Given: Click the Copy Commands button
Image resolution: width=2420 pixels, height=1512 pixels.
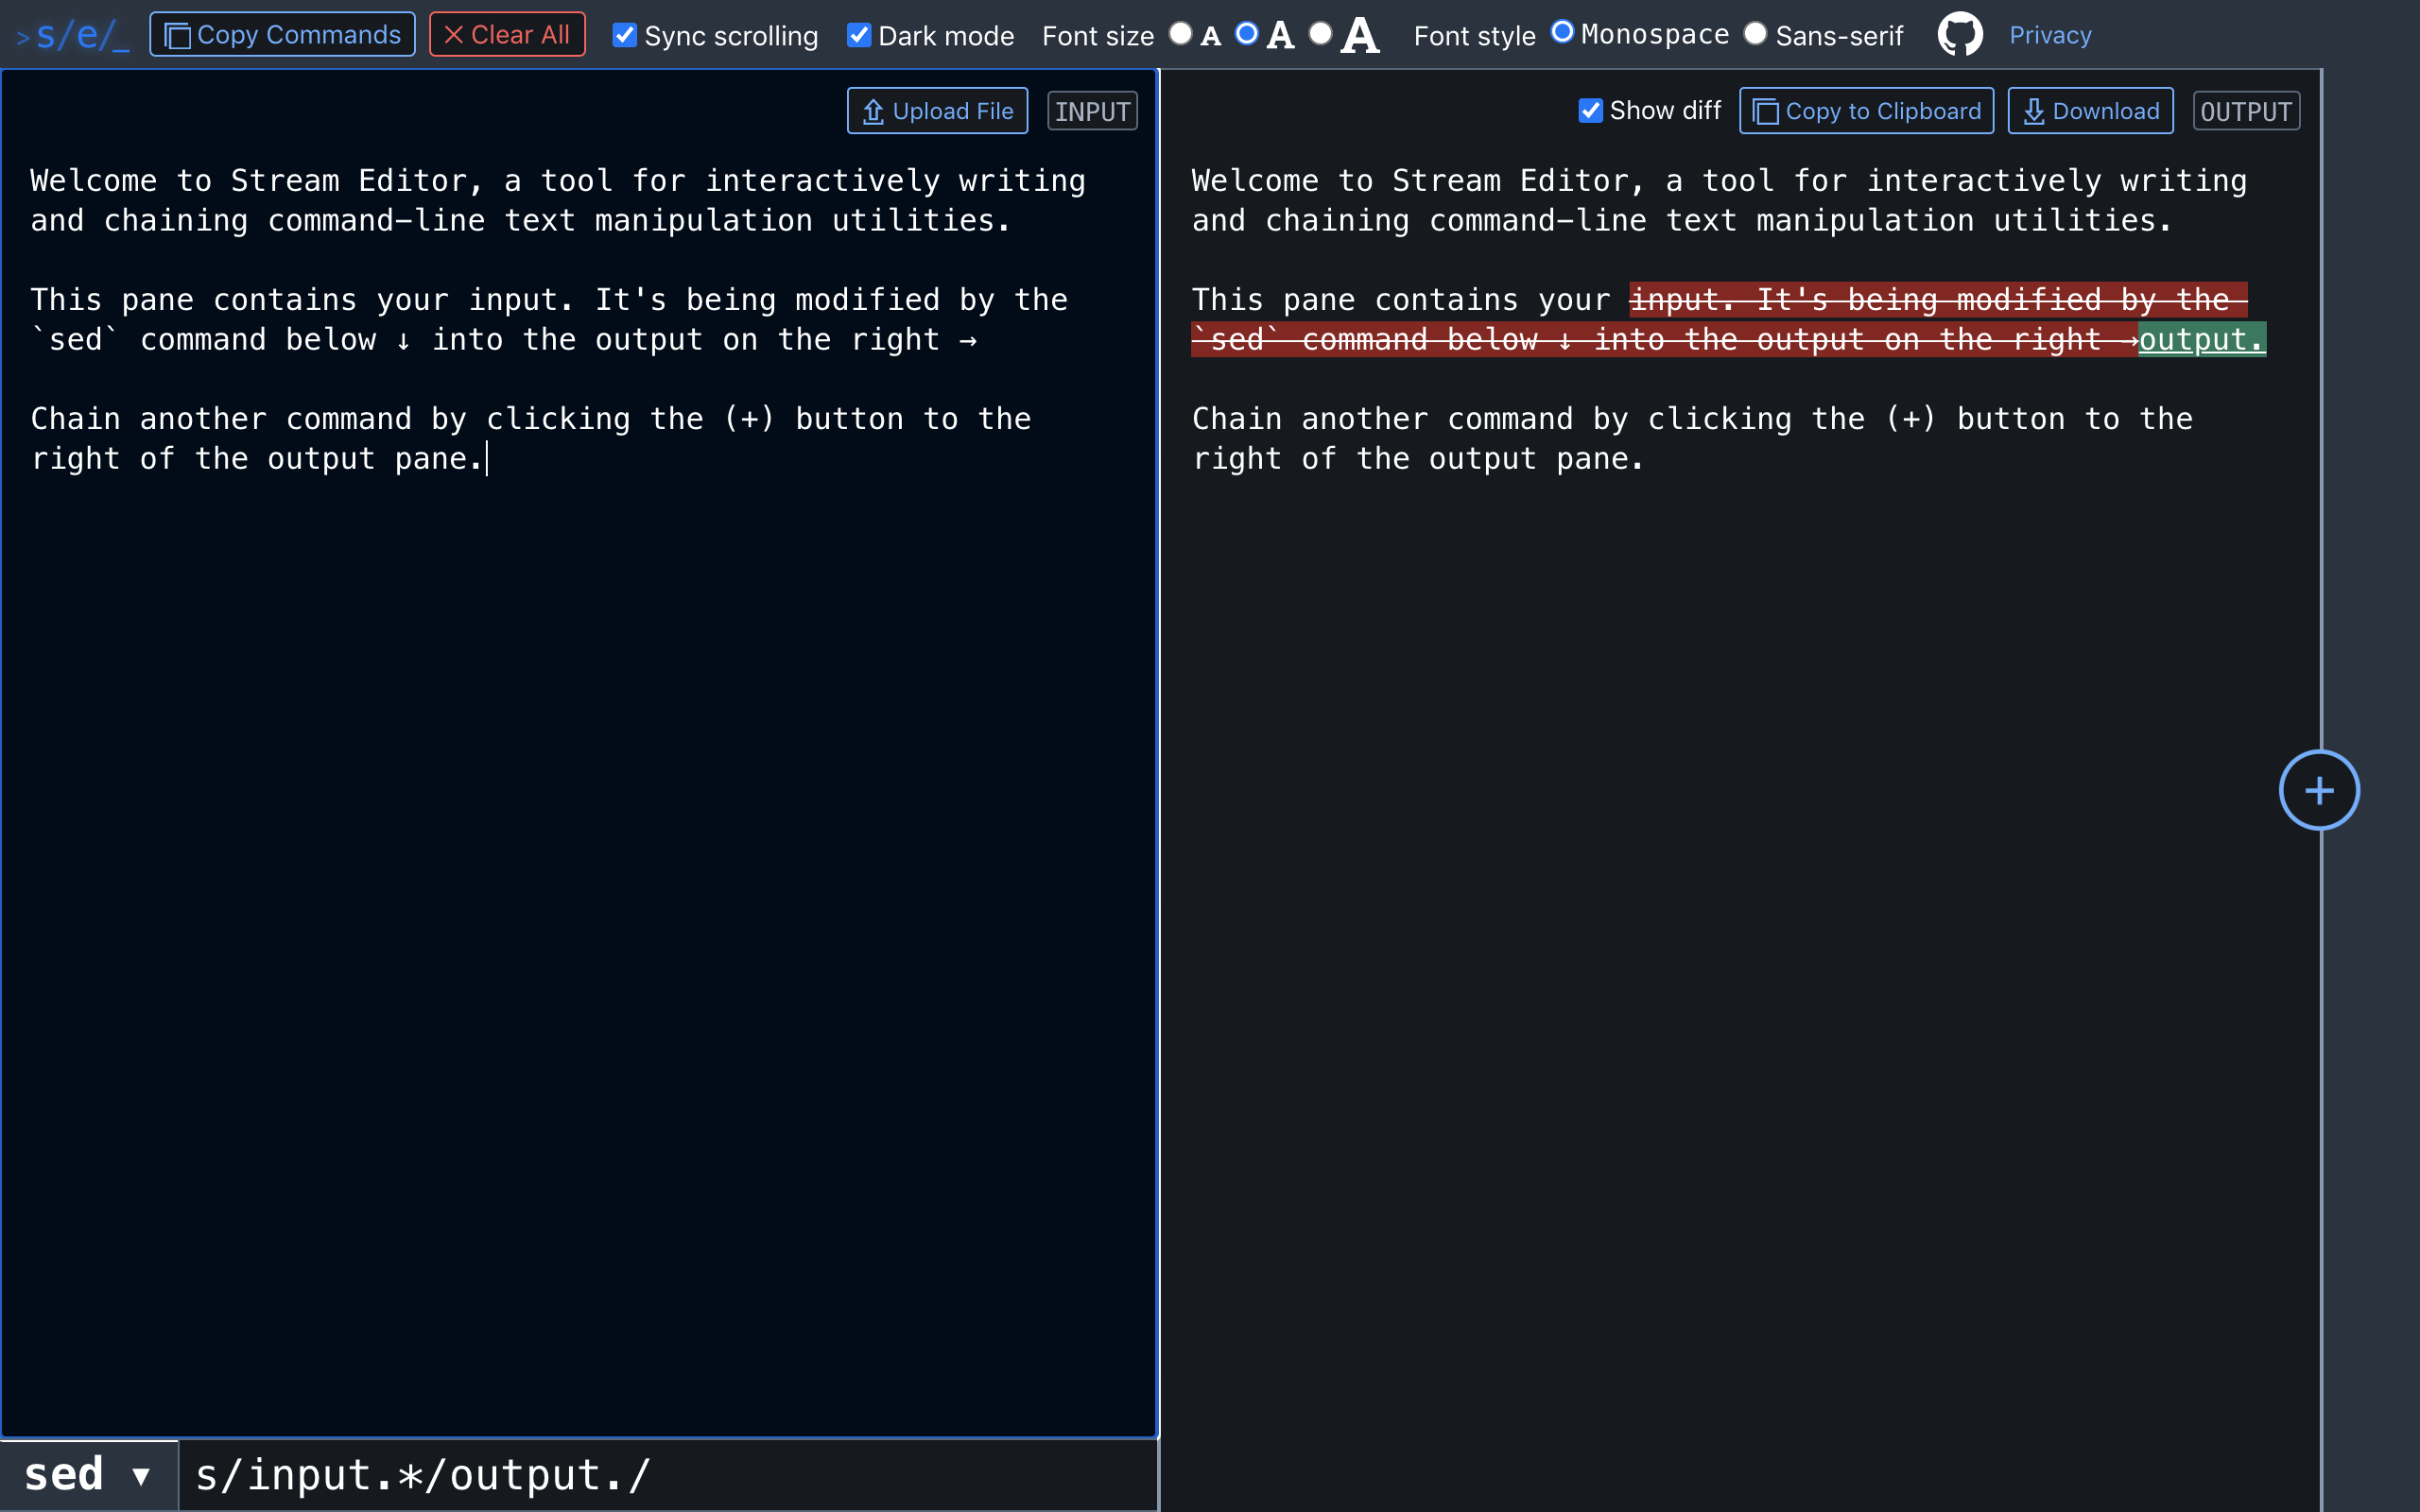Looking at the screenshot, I should [282, 35].
